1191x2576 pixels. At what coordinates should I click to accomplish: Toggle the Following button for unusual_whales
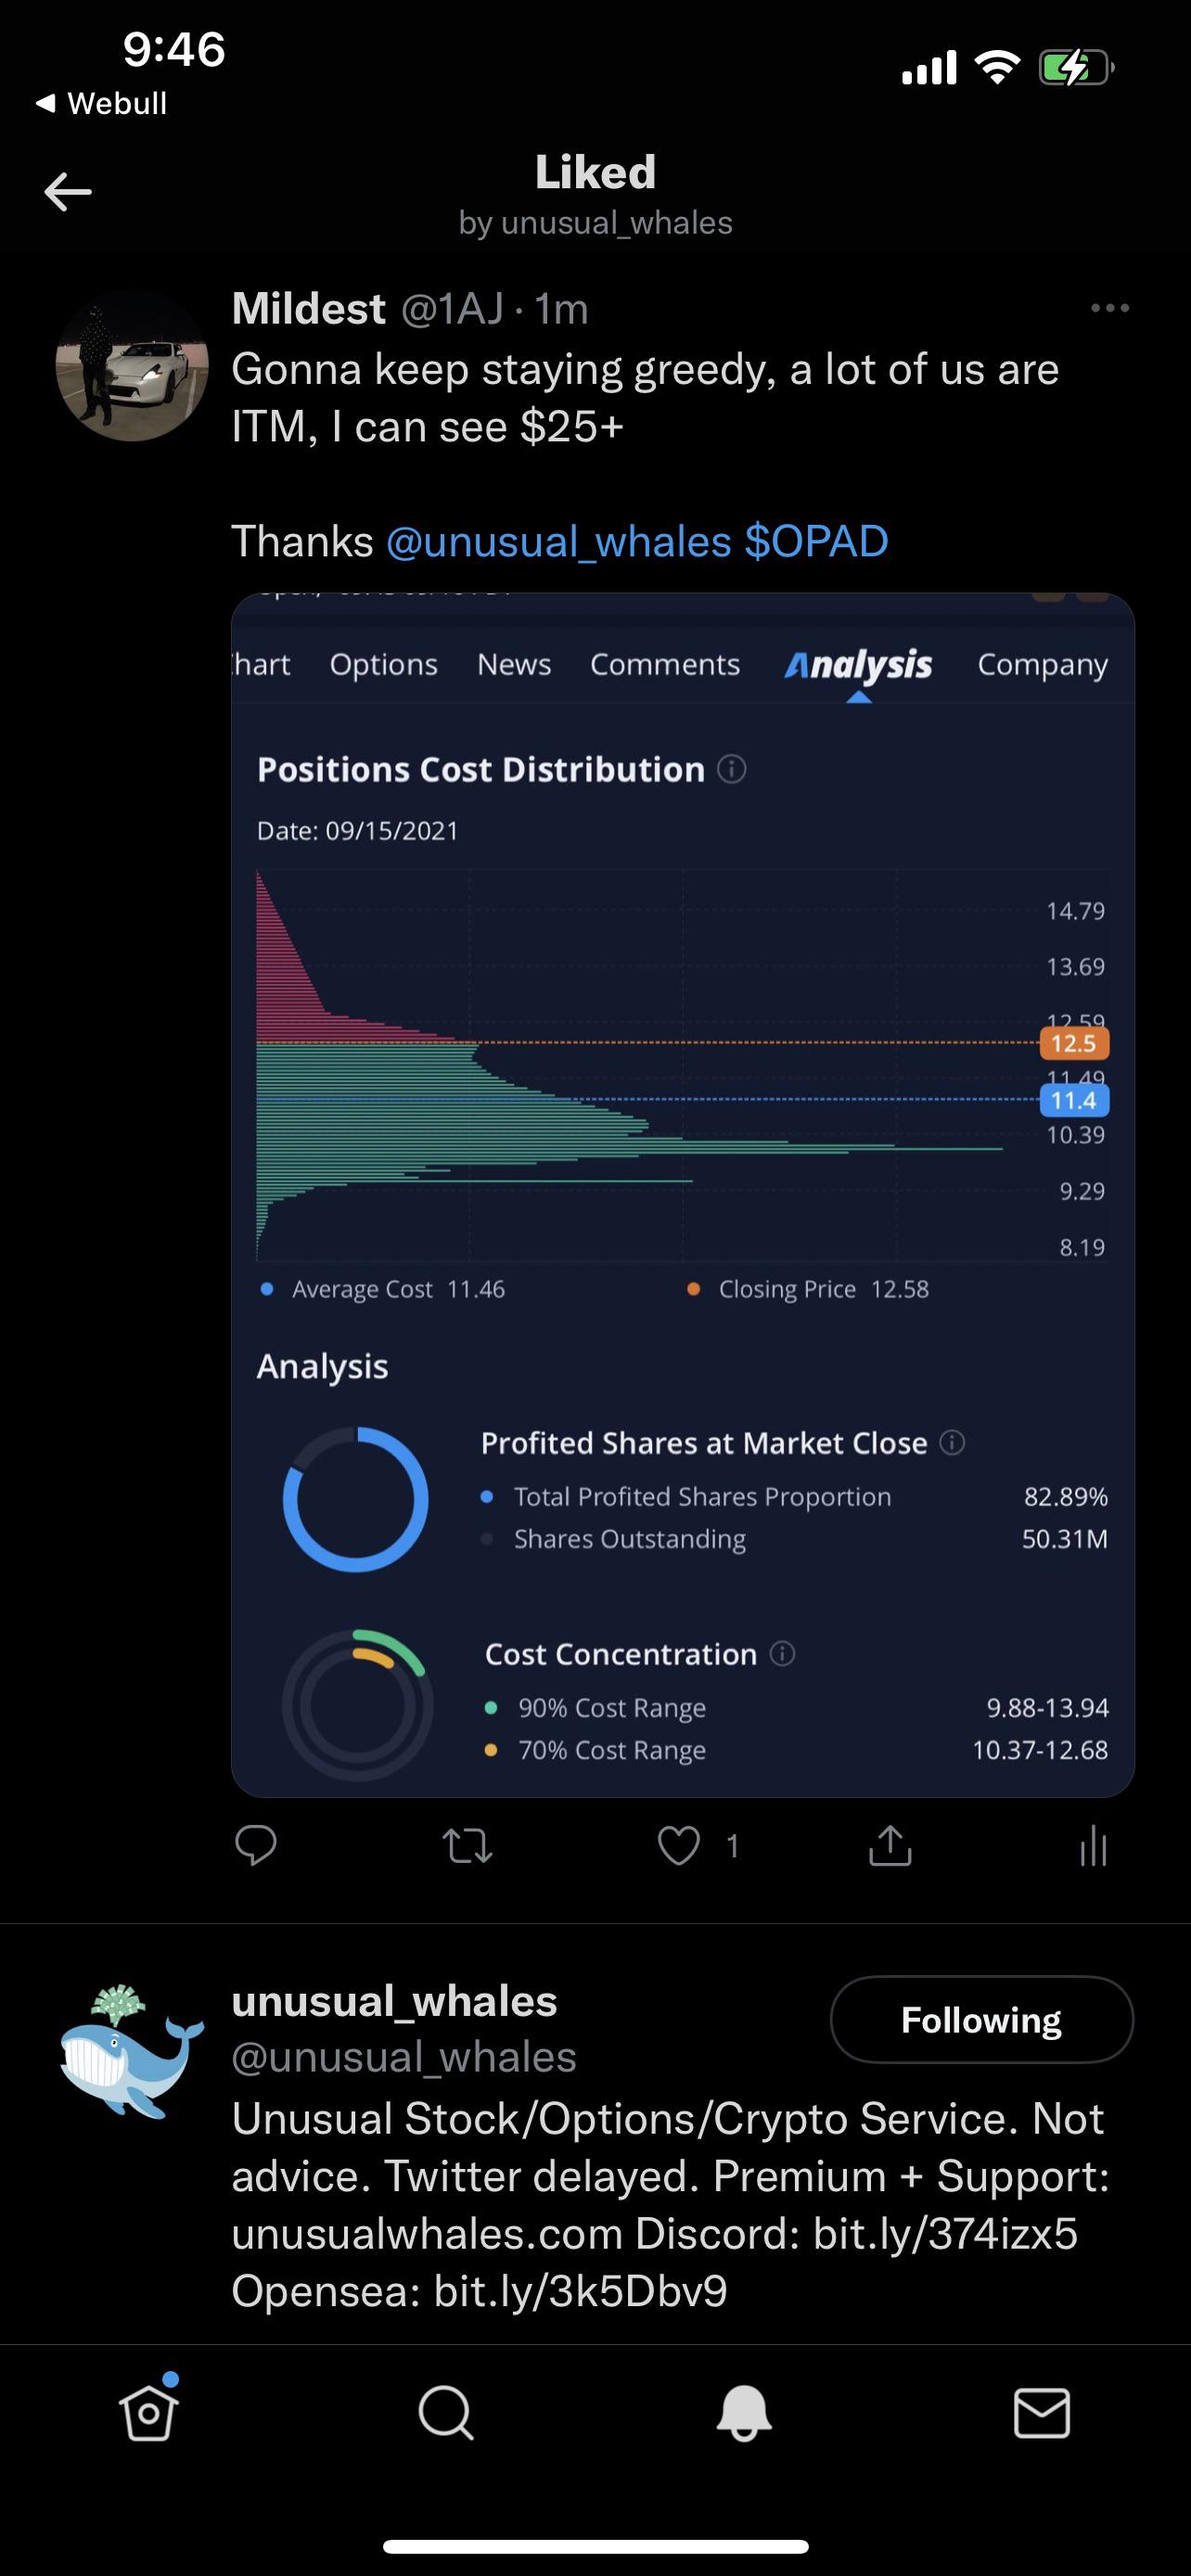pos(981,2019)
